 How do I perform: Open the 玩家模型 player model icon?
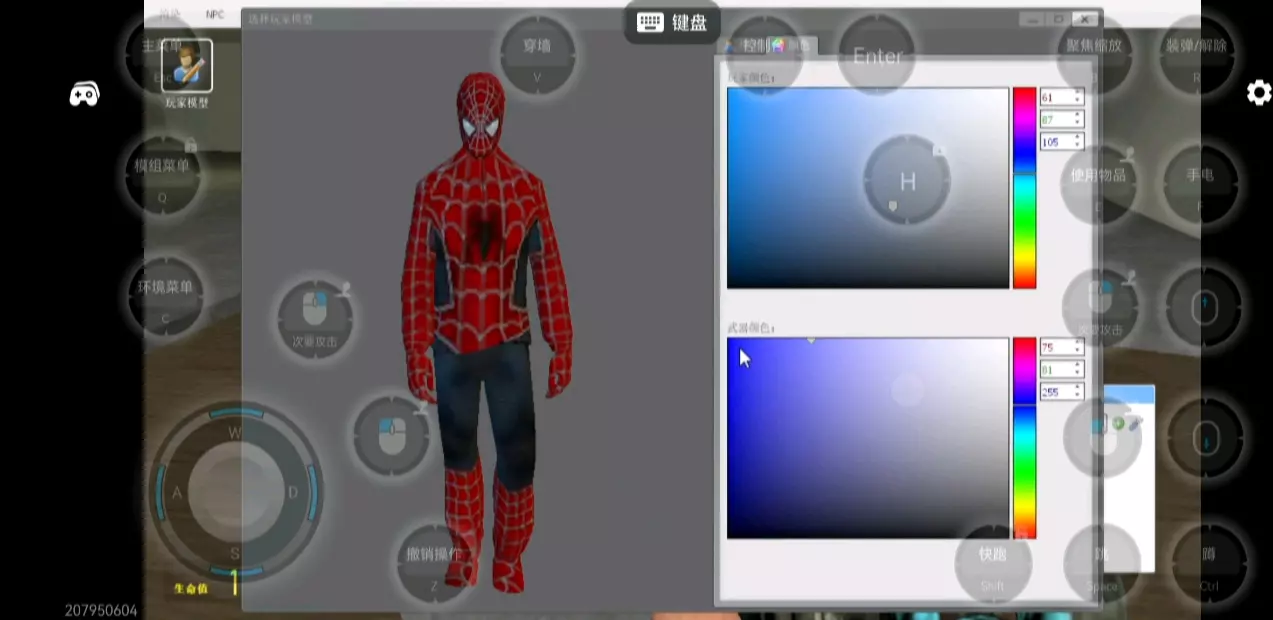pos(187,68)
